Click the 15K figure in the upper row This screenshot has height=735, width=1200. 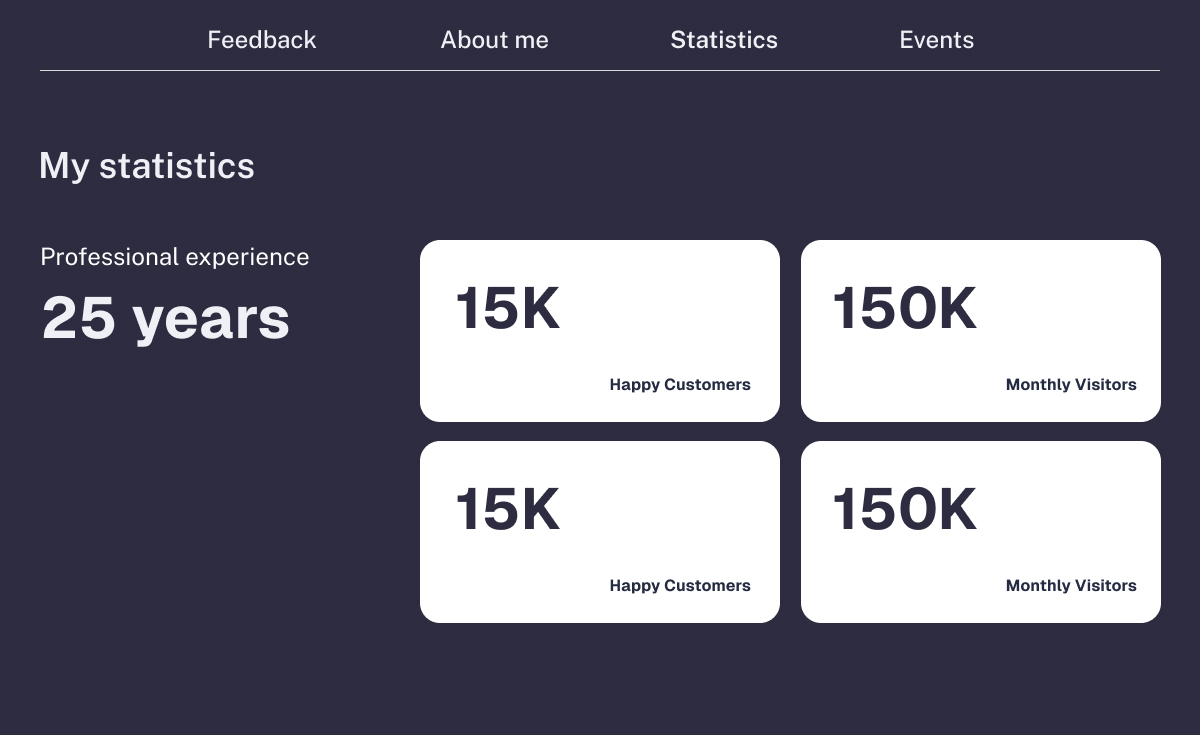pyautogui.click(x=508, y=308)
